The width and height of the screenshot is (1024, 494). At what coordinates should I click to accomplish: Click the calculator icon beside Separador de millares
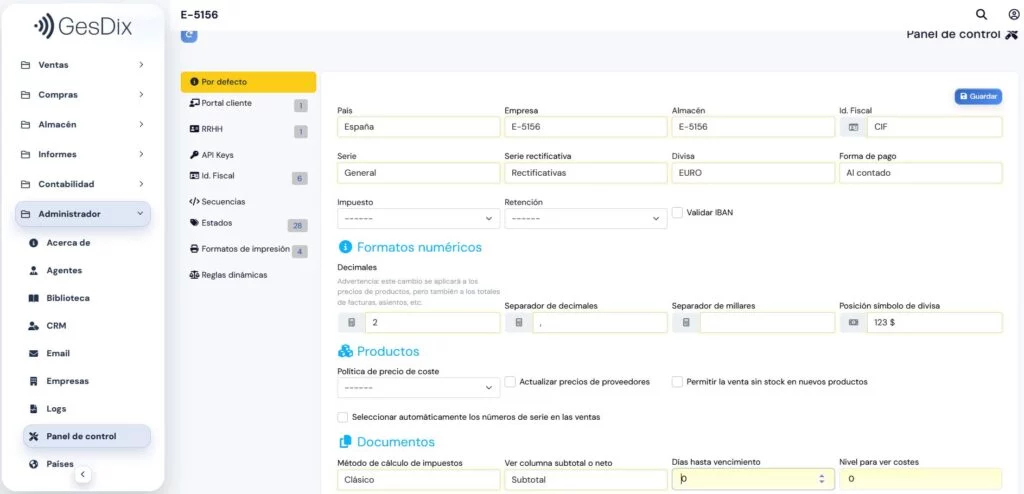click(686, 323)
